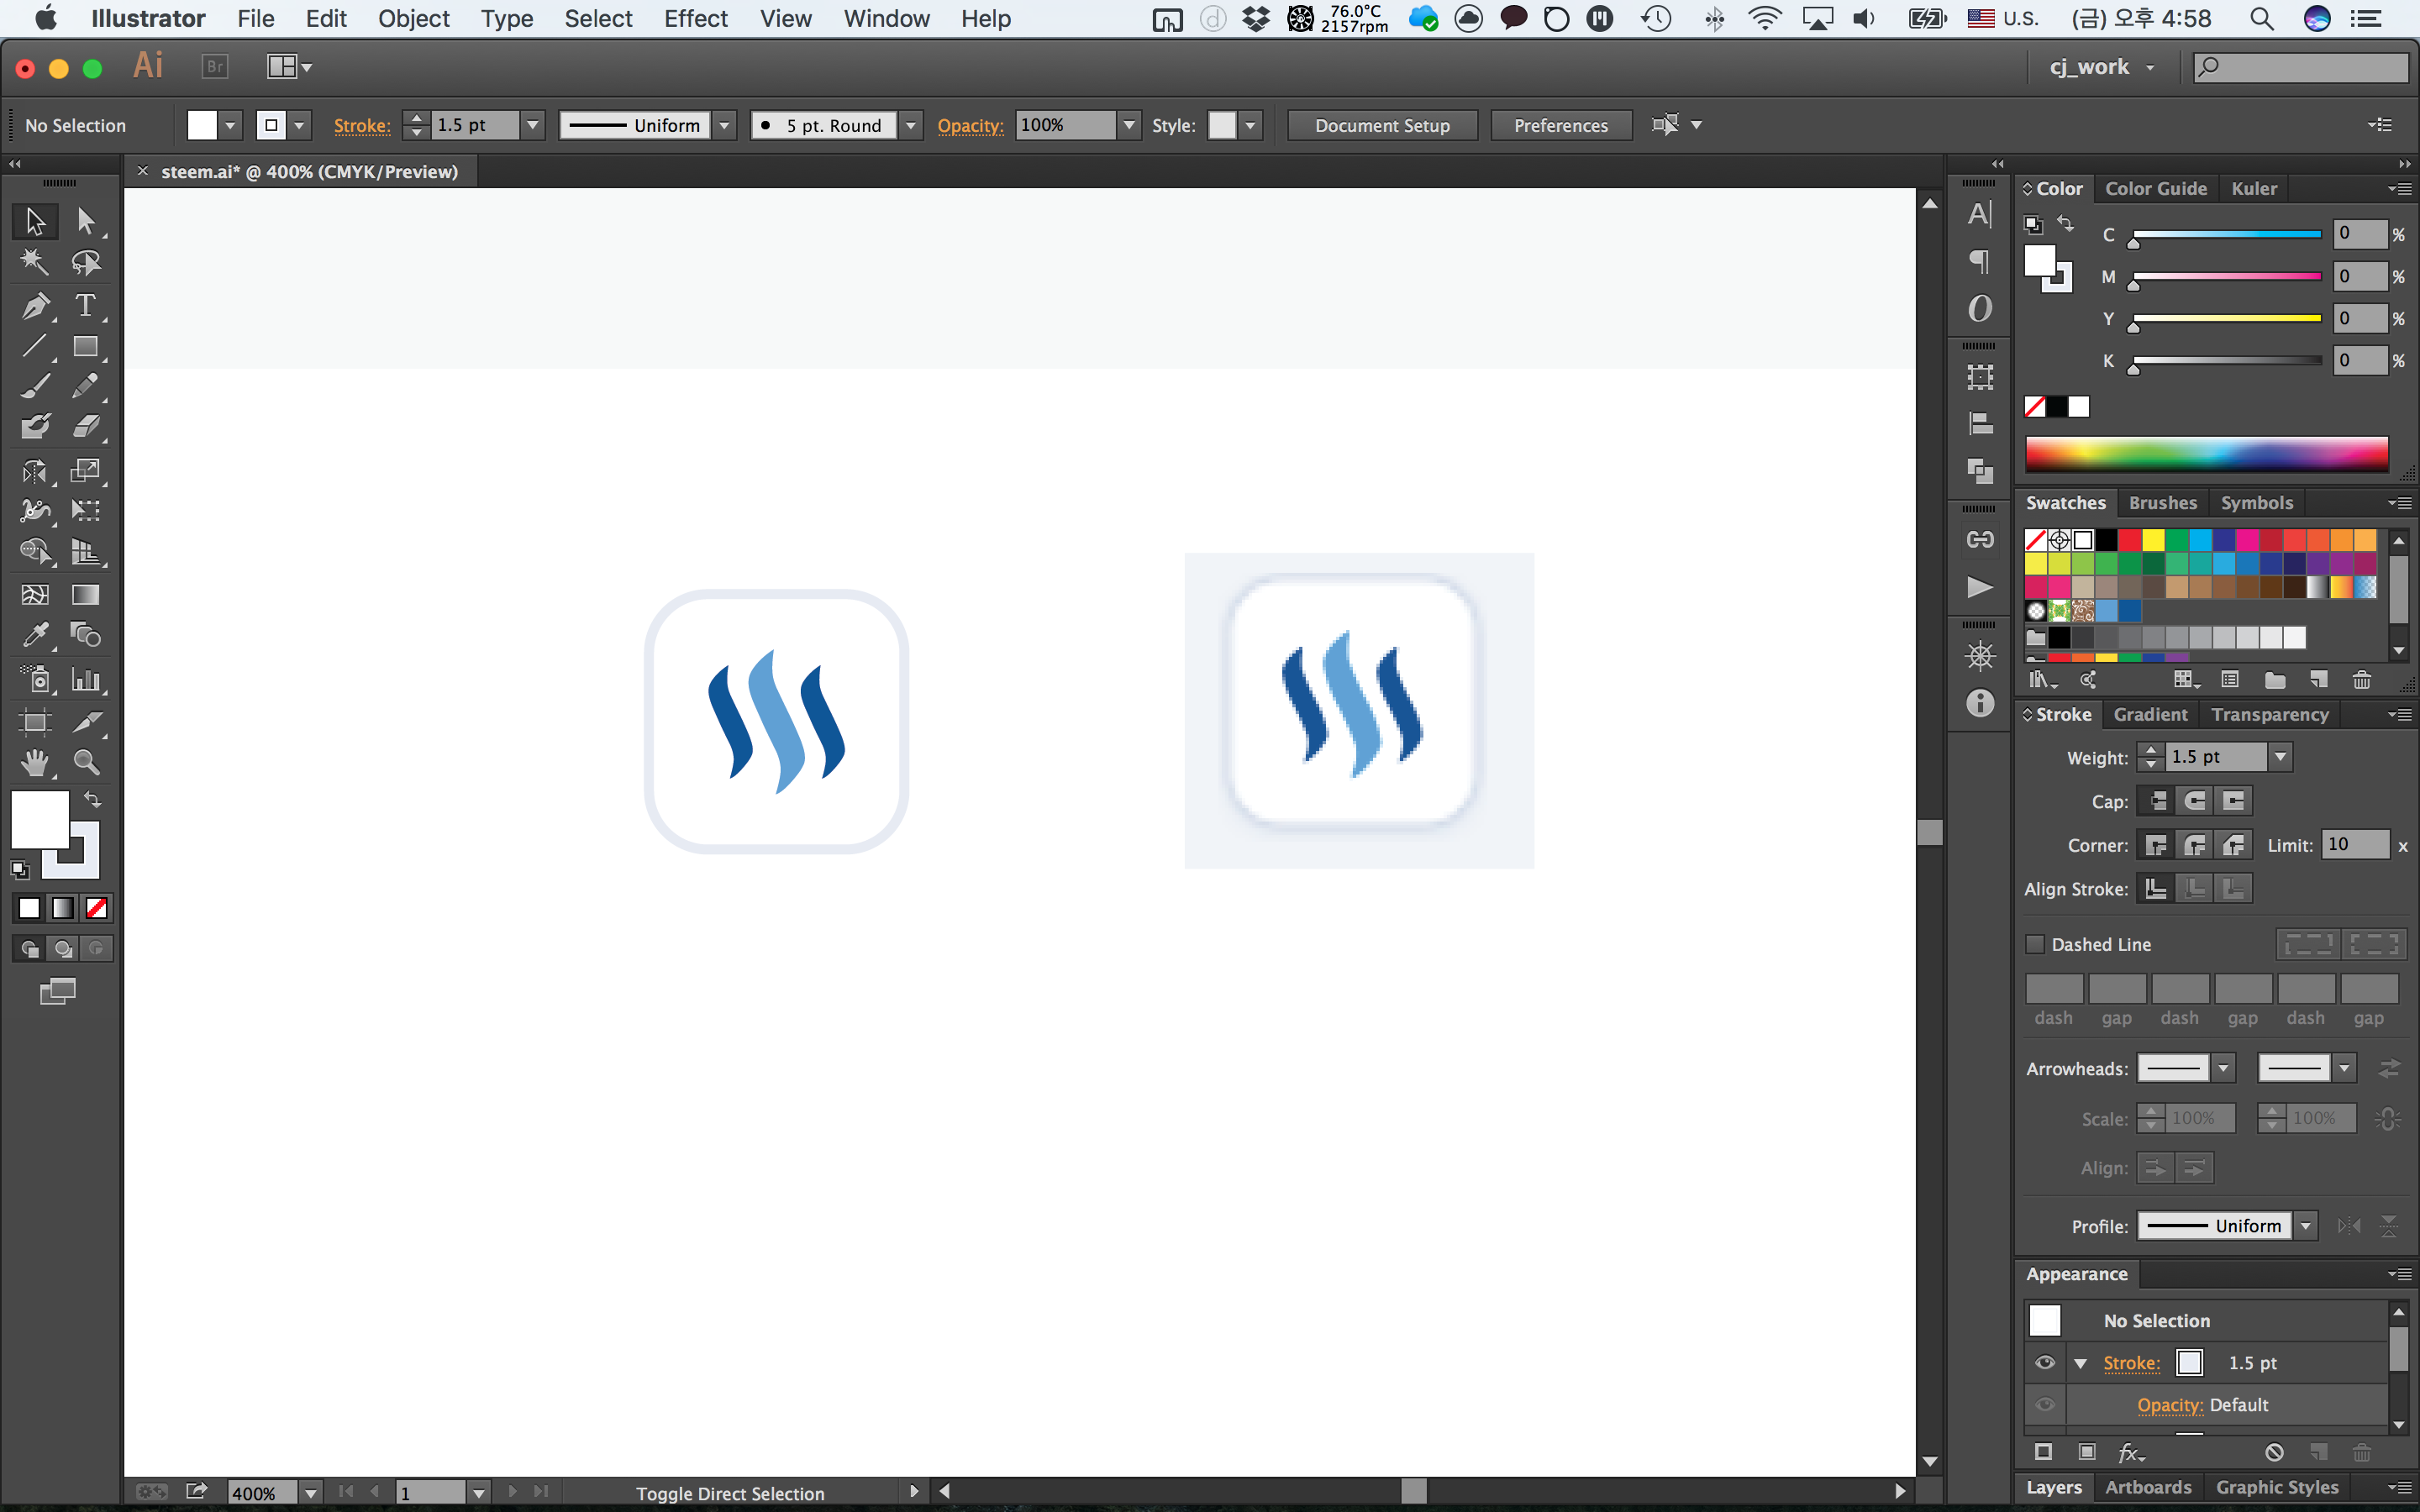Open stroke weight dropdown in control bar

[x=533, y=125]
